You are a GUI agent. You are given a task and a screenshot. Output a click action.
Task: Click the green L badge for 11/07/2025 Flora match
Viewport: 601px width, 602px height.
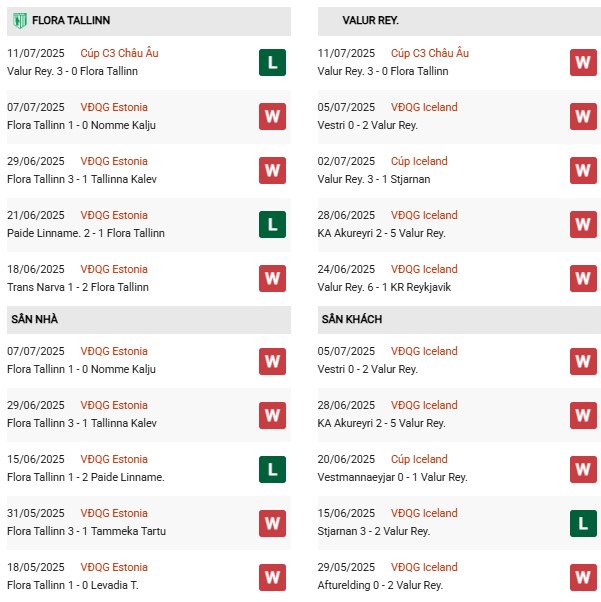point(272,62)
